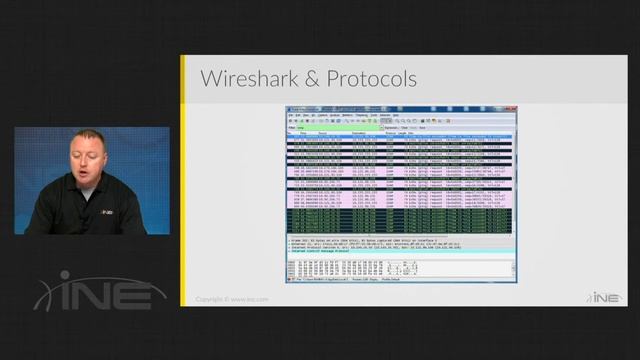Click the Close capture file icon
This screenshot has height=360, width=640.
click(333, 121)
